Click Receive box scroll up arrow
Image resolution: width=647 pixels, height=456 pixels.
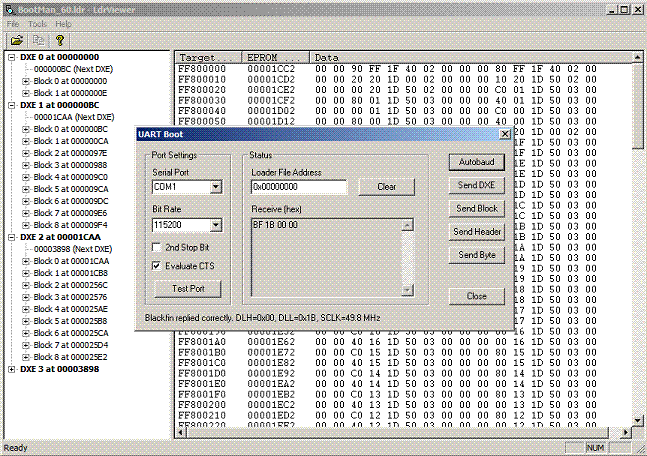click(x=407, y=225)
